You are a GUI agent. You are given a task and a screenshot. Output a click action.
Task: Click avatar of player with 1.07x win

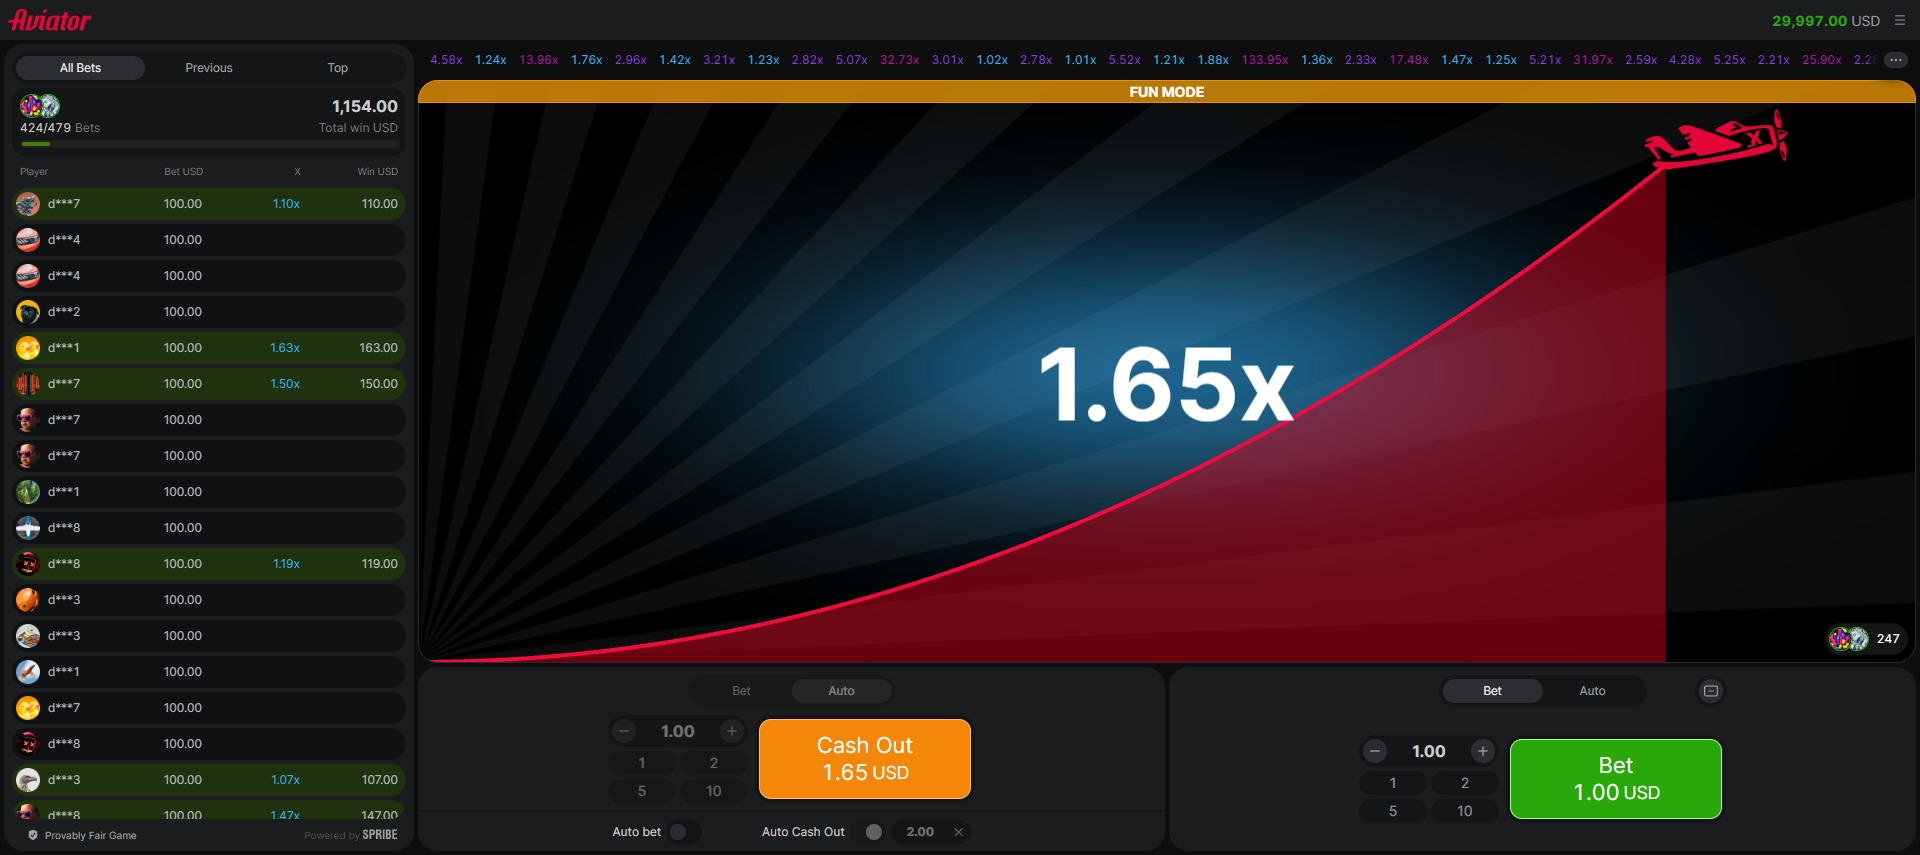click(28, 780)
